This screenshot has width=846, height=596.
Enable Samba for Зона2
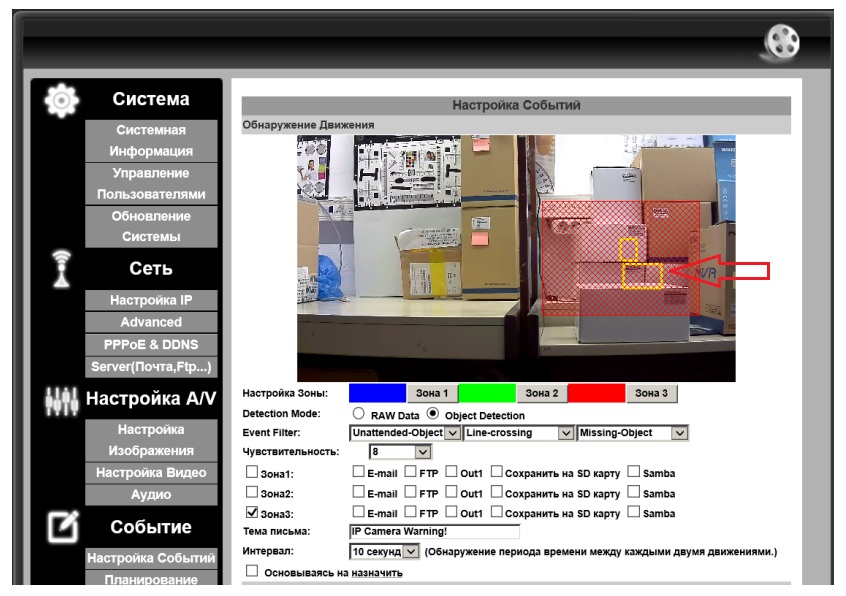coord(634,492)
